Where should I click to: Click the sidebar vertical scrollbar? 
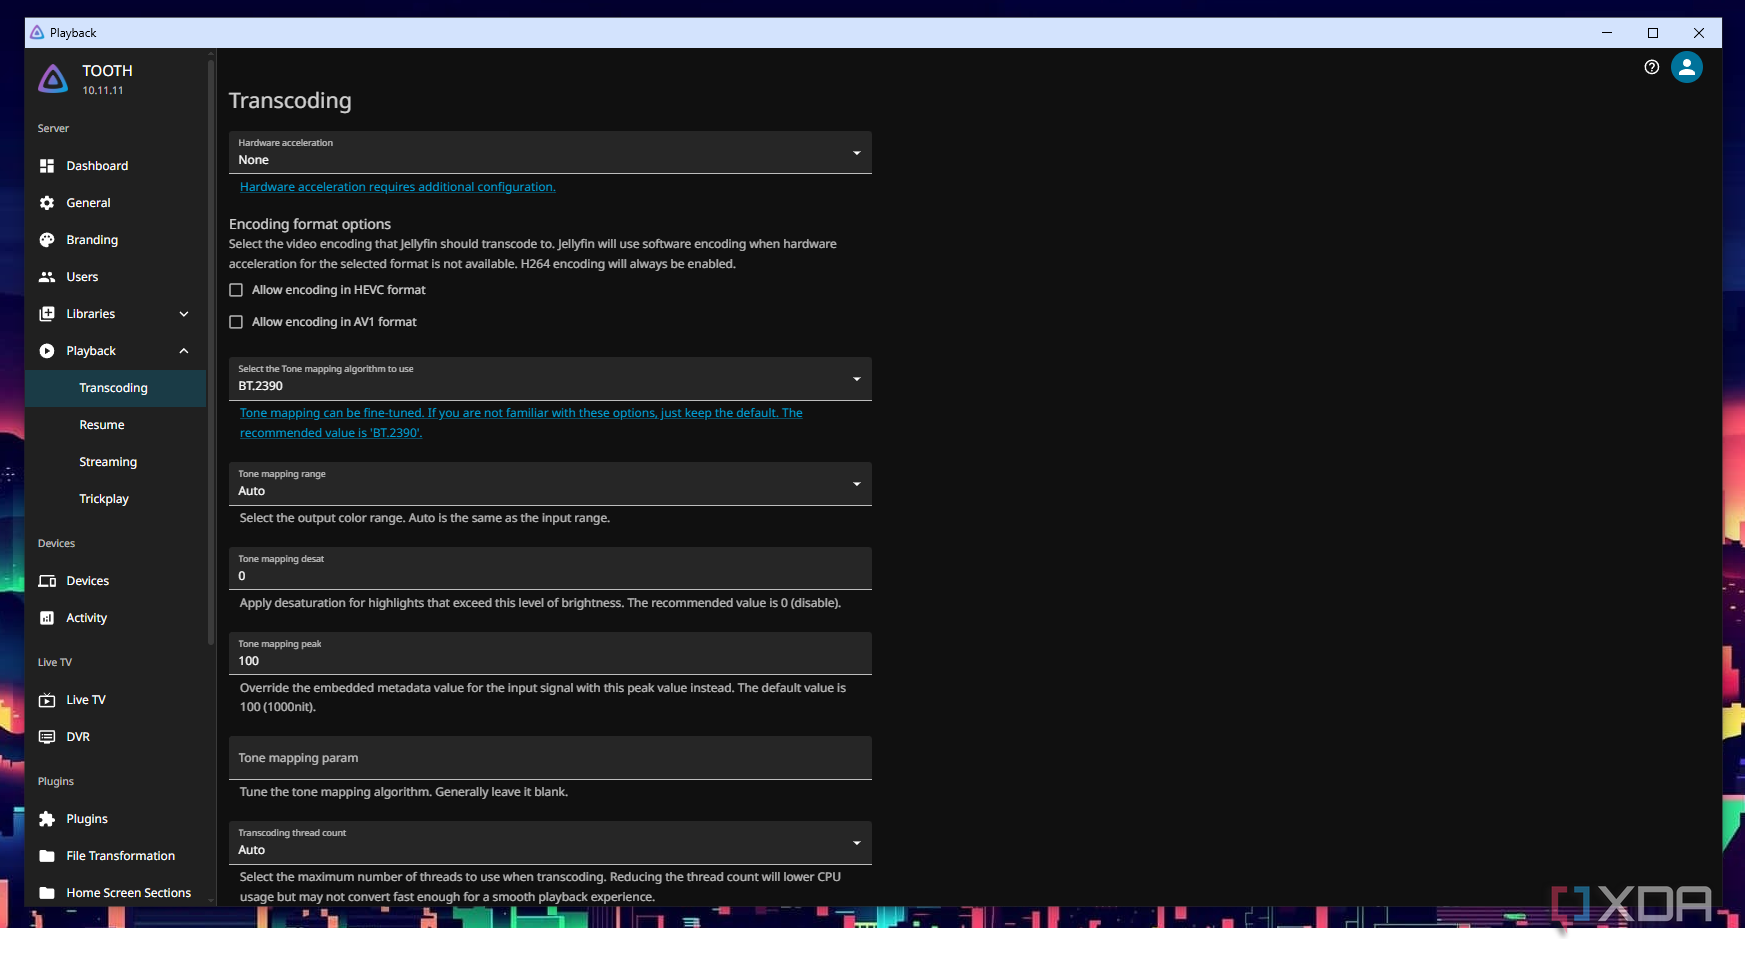(x=210, y=350)
